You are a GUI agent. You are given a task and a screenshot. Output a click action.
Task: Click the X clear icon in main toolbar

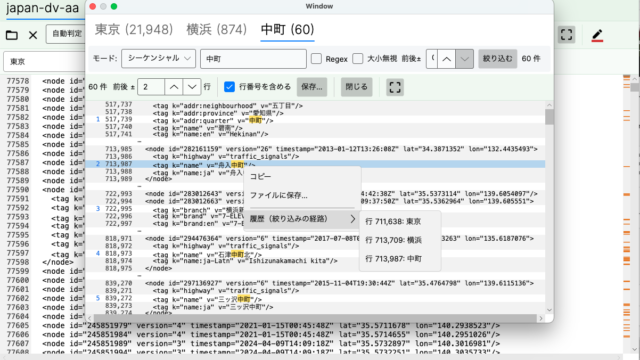coord(33,36)
